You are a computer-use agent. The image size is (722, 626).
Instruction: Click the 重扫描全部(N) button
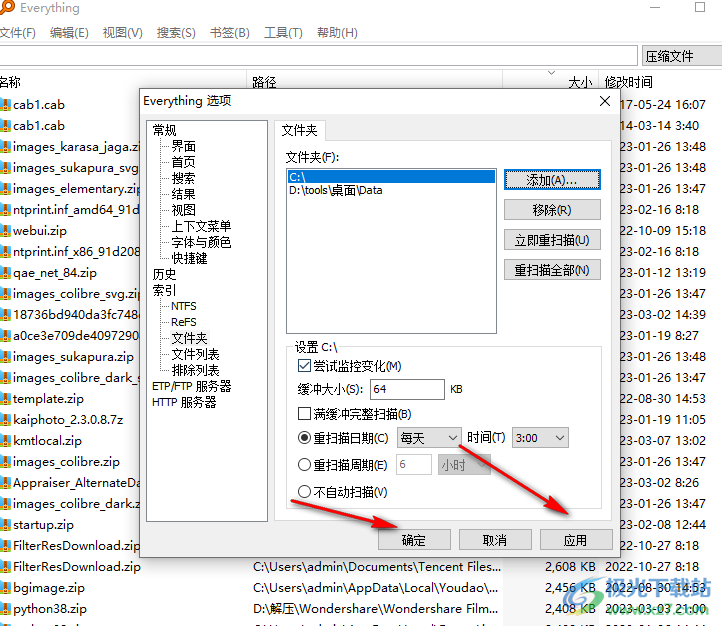pyautogui.click(x=552, y=270)
